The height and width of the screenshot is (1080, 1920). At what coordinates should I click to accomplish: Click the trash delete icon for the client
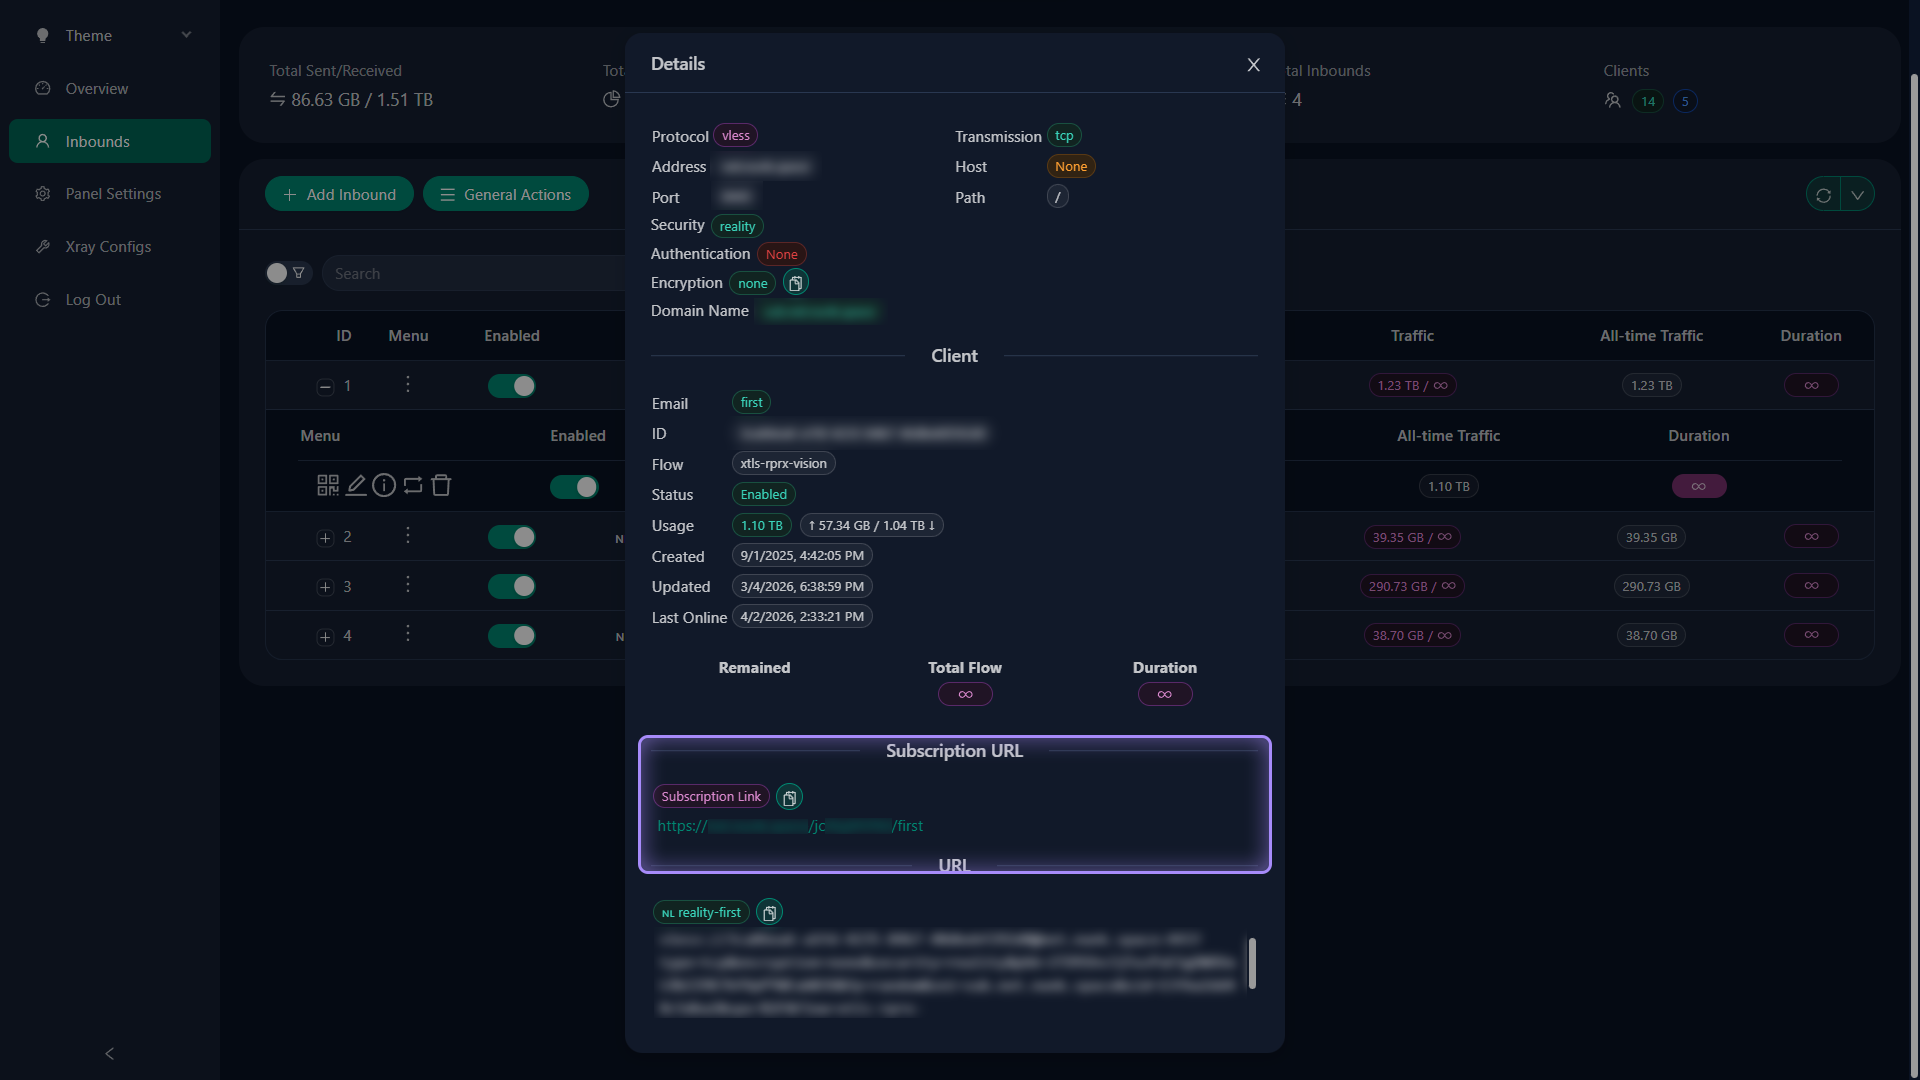[441, 485]
